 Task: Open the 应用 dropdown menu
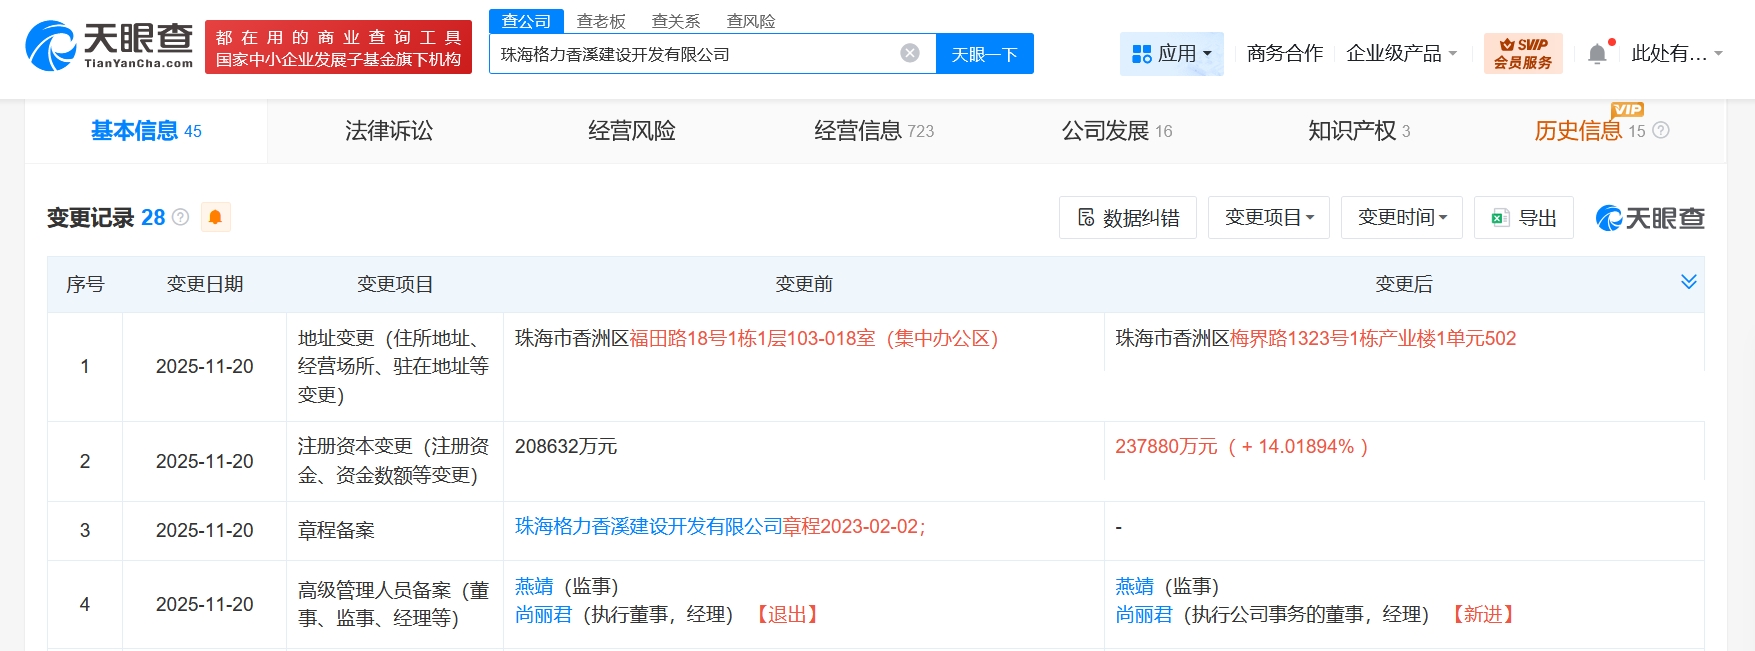1171,54
